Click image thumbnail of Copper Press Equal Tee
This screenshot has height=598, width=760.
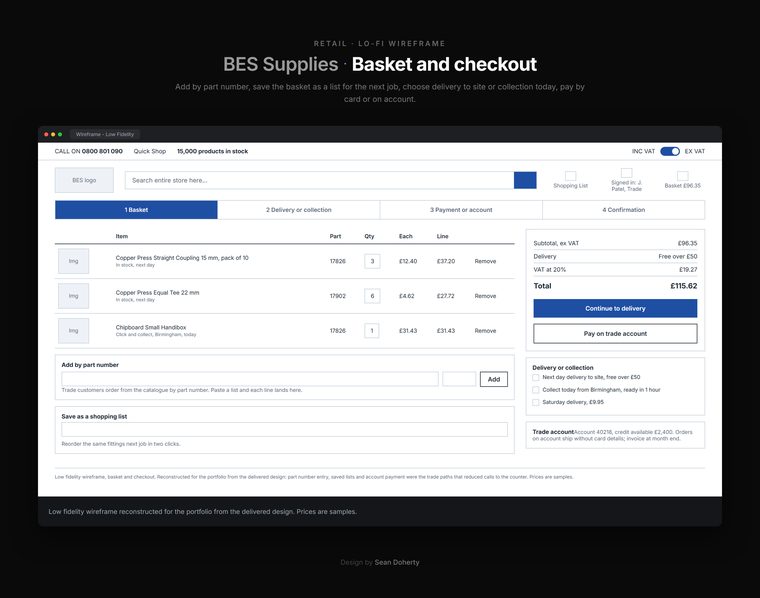[x=74, y=296]
